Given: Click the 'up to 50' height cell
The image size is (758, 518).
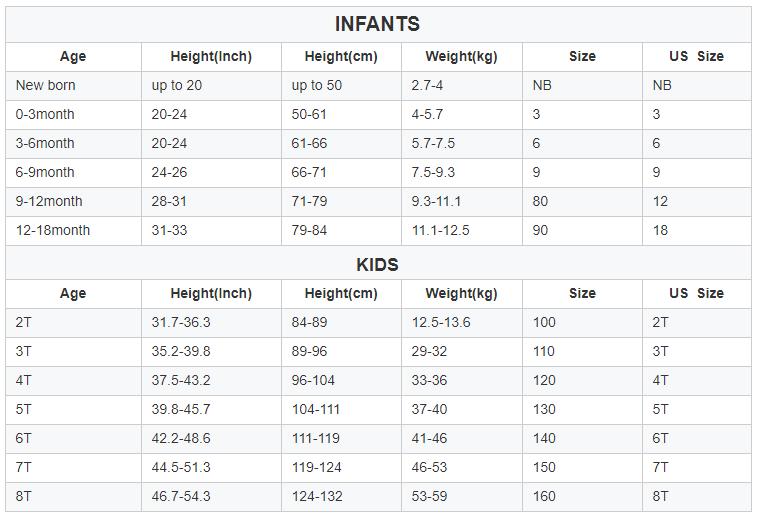Looking at the screenshot, I should pyautogui.click(x=317, y=86).
